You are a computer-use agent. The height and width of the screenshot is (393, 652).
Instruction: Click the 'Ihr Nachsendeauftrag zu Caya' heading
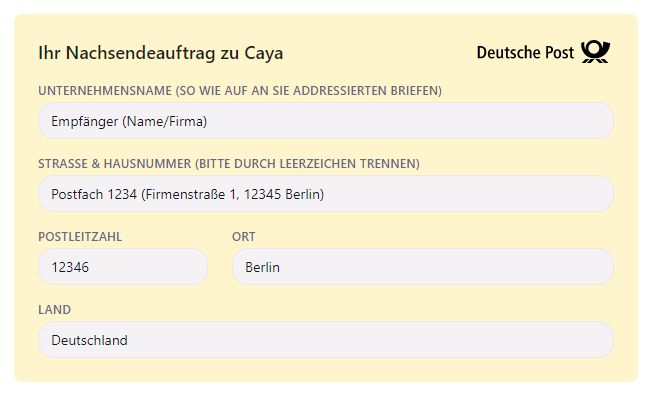[161, 53]
